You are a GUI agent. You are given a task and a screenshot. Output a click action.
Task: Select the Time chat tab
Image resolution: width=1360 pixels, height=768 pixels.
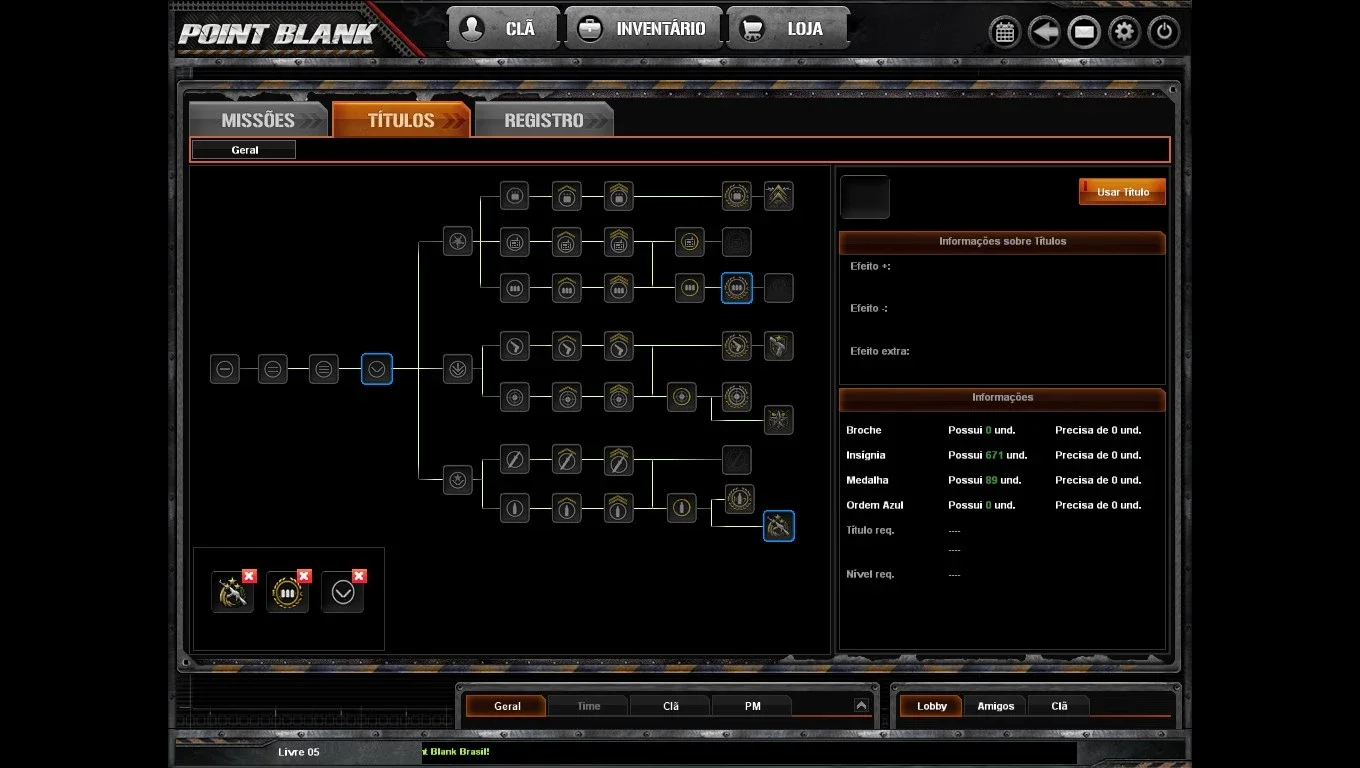(x=589, y=706)
